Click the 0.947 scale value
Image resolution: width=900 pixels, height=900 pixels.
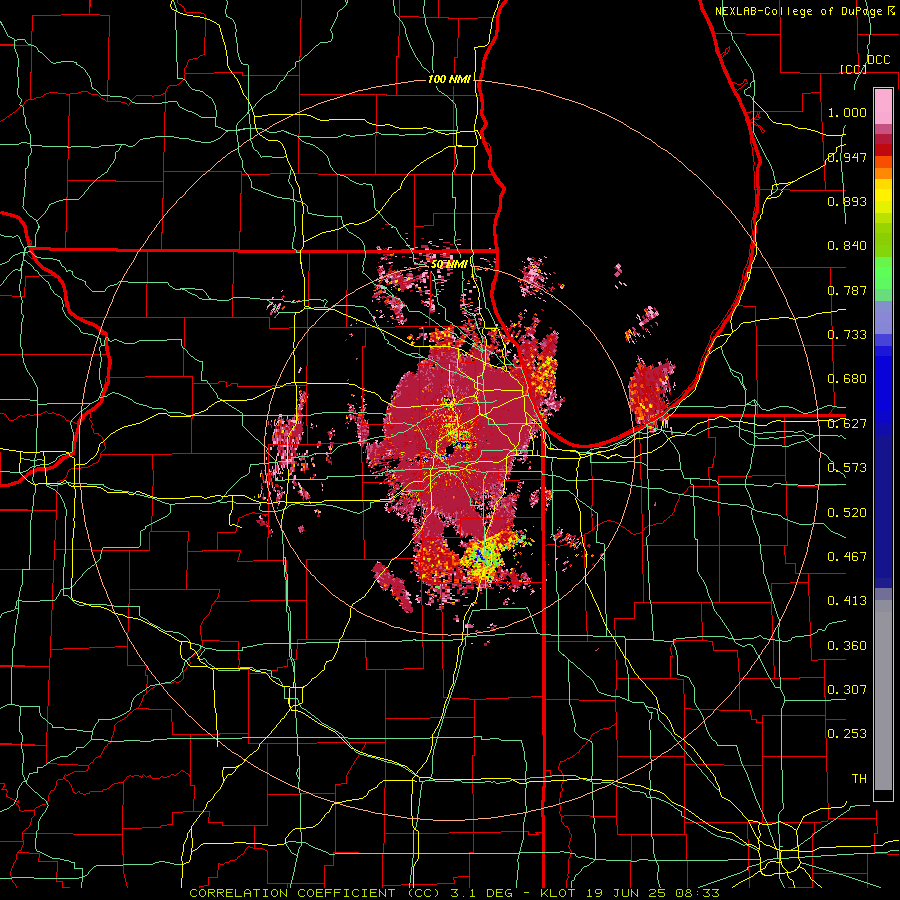(x=847, y=157)
